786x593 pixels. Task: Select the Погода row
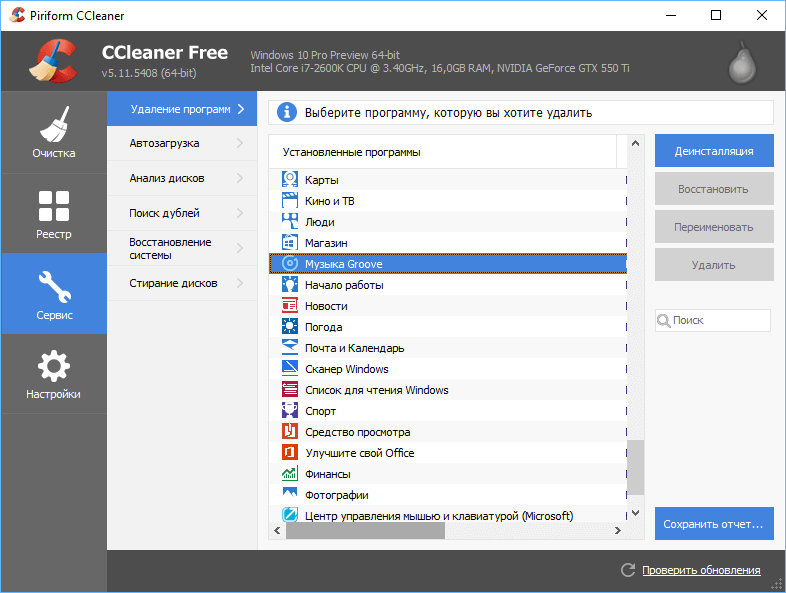click(x=448, y=327)
